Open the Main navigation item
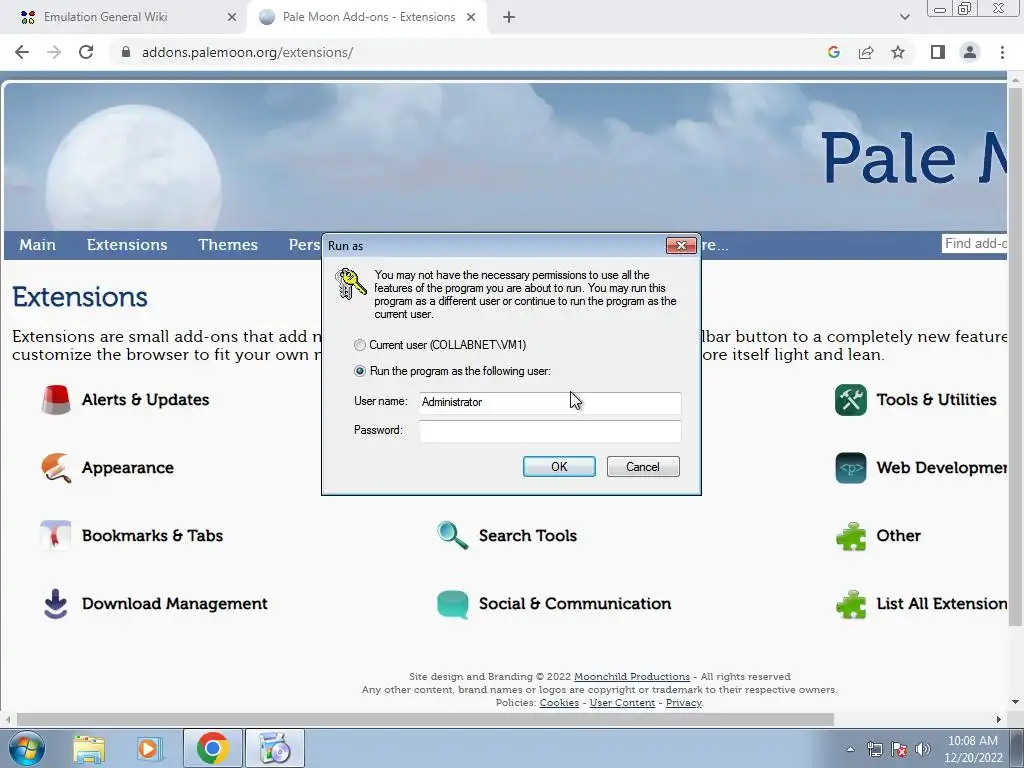 tap(37, 245)
